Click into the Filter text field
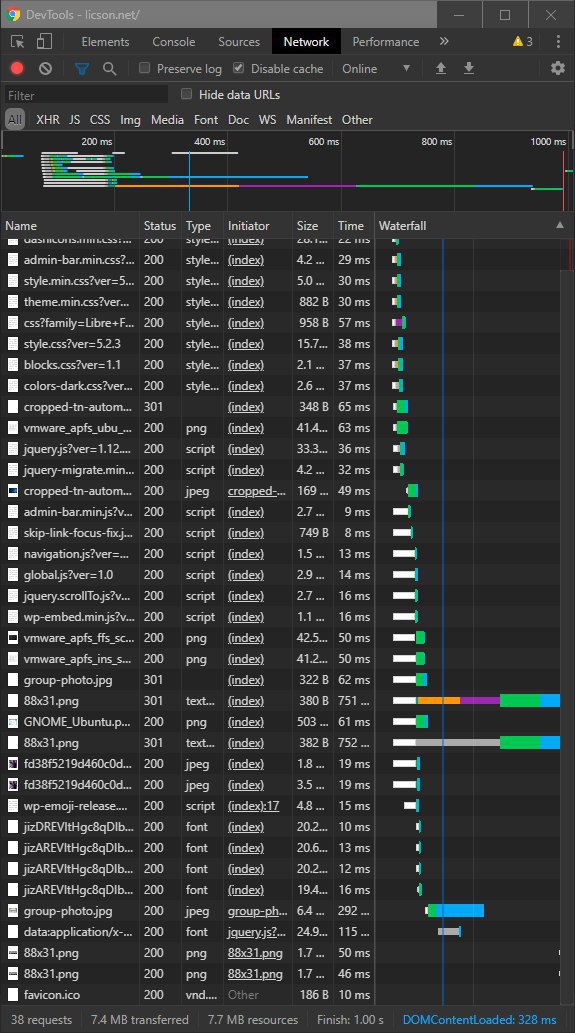The image size is (575, 1033). 86,95
